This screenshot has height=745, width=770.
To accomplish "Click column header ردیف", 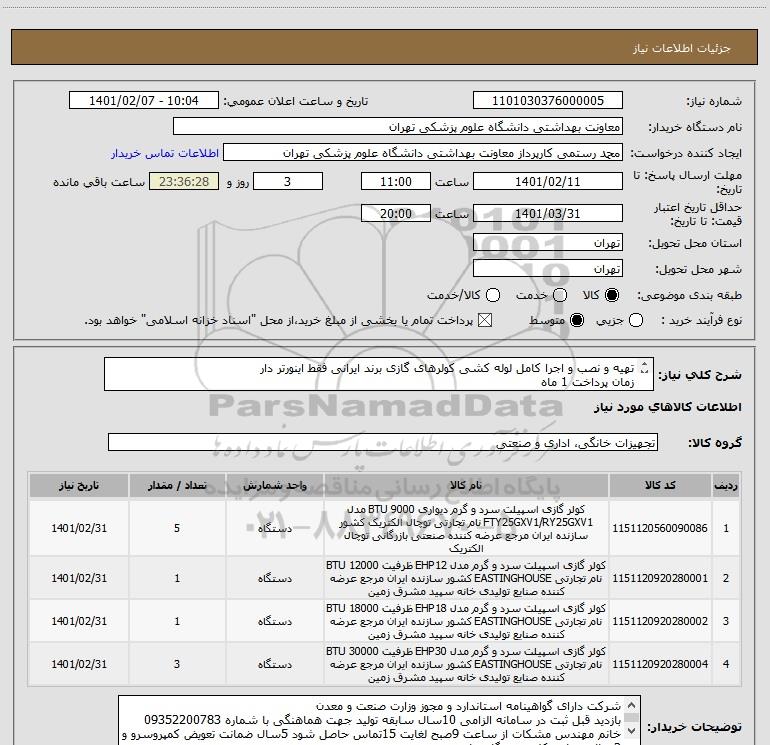I will click(726, 486).
